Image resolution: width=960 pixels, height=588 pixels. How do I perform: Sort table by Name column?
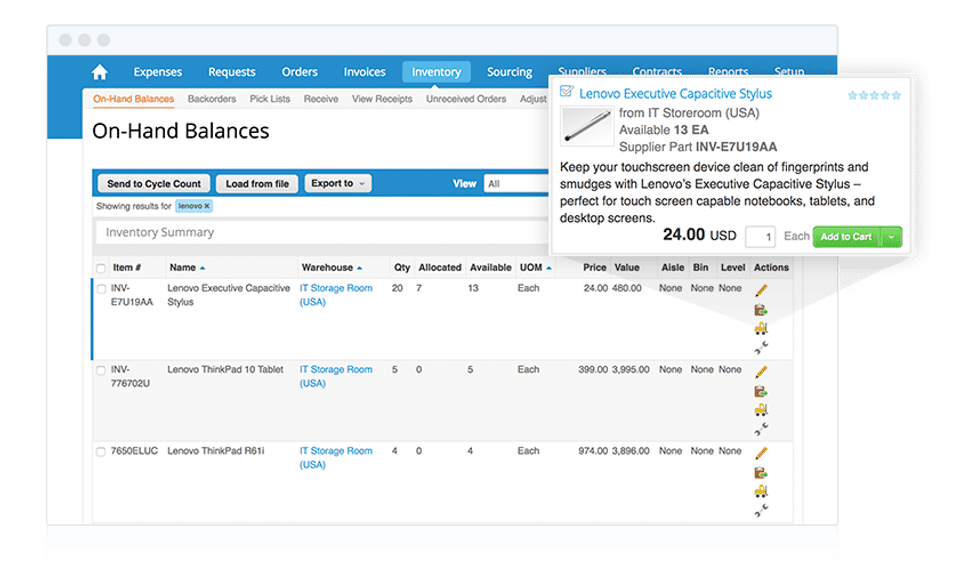click(187, 268)
